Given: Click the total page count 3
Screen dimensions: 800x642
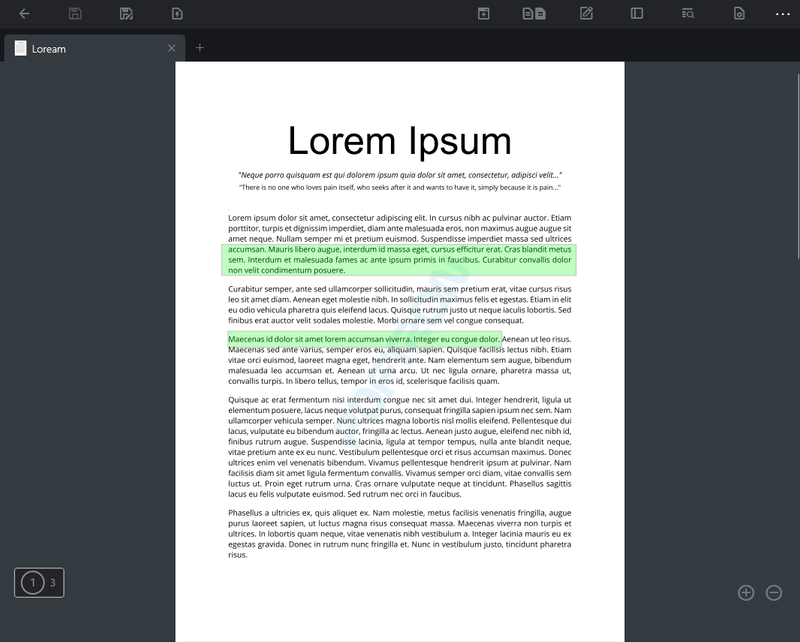Looking at the screenshot, I should [x=53, y=583].
